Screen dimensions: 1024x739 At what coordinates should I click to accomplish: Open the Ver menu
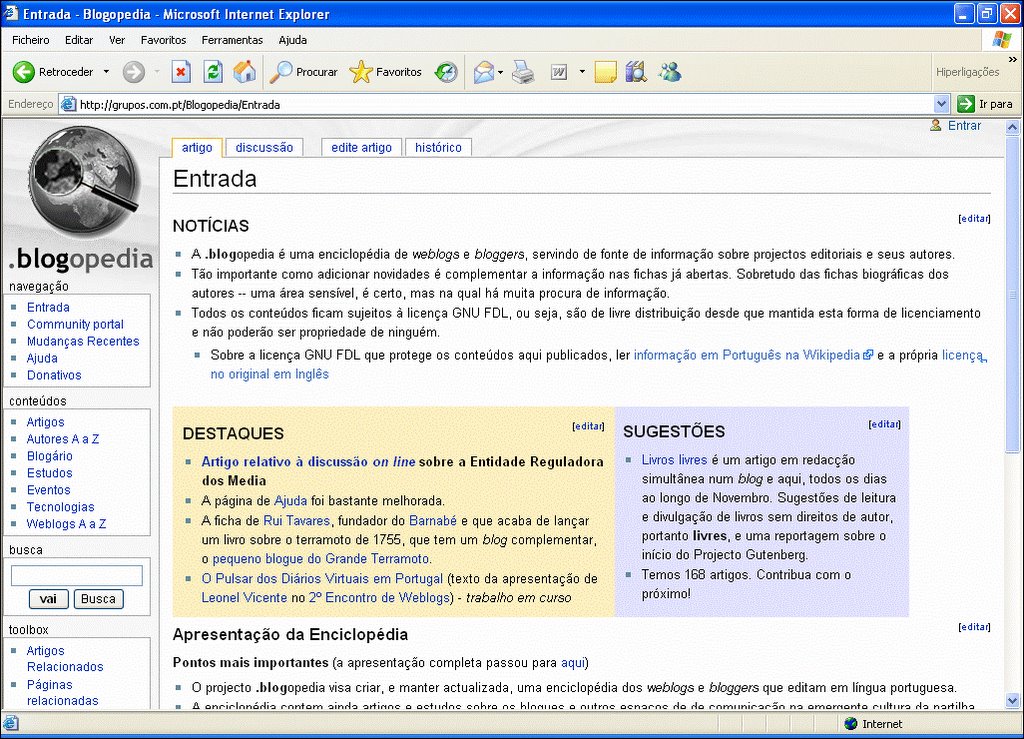coord(117,40)
